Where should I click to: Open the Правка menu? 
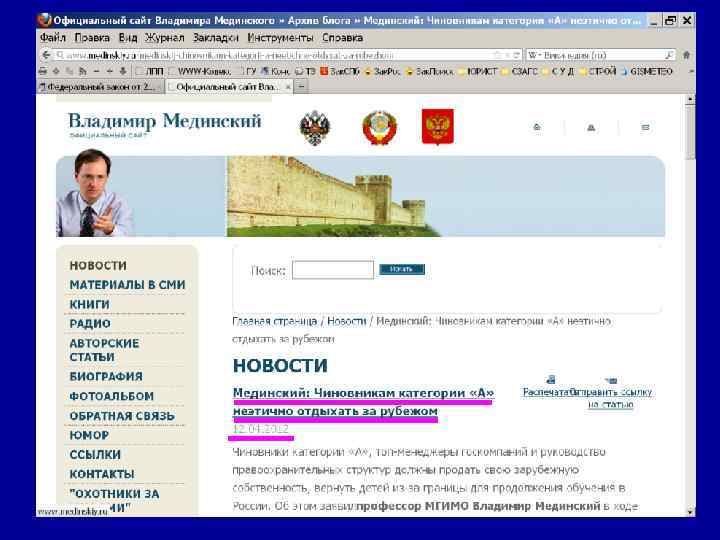pyautogui.click(x=92, y=38)
